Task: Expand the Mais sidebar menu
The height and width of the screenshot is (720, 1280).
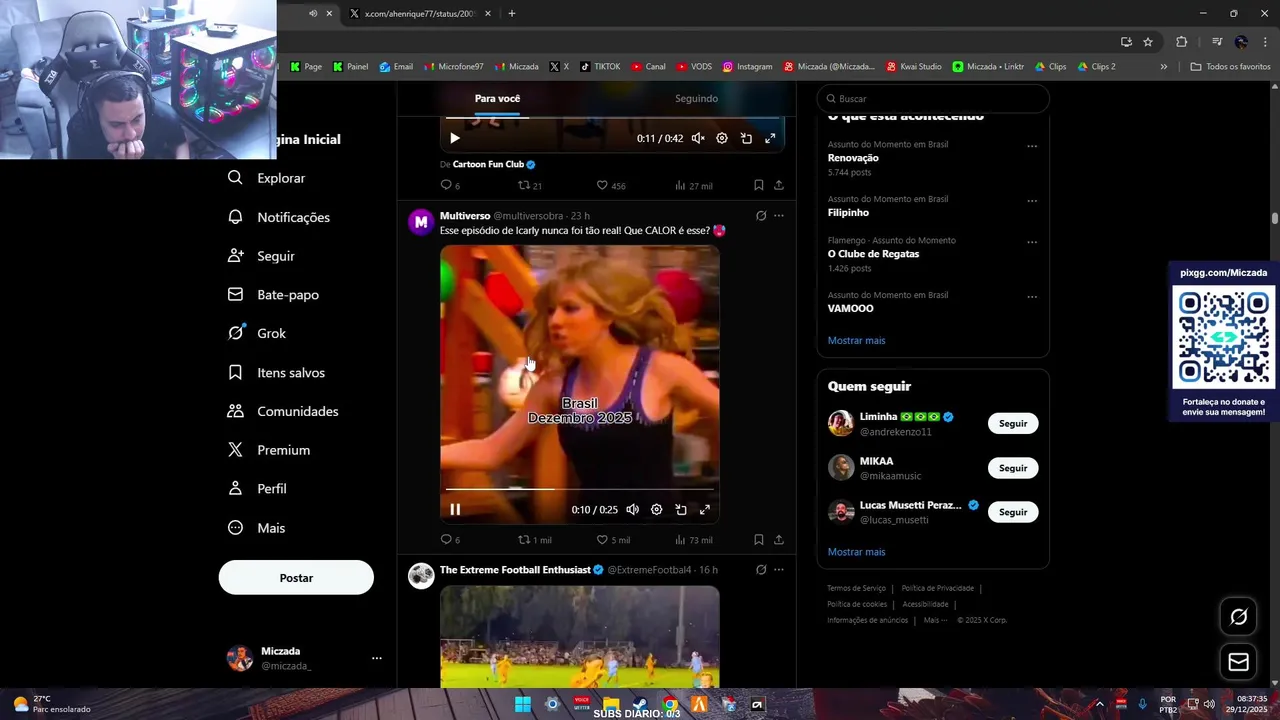Action: [x=257, y=528]
